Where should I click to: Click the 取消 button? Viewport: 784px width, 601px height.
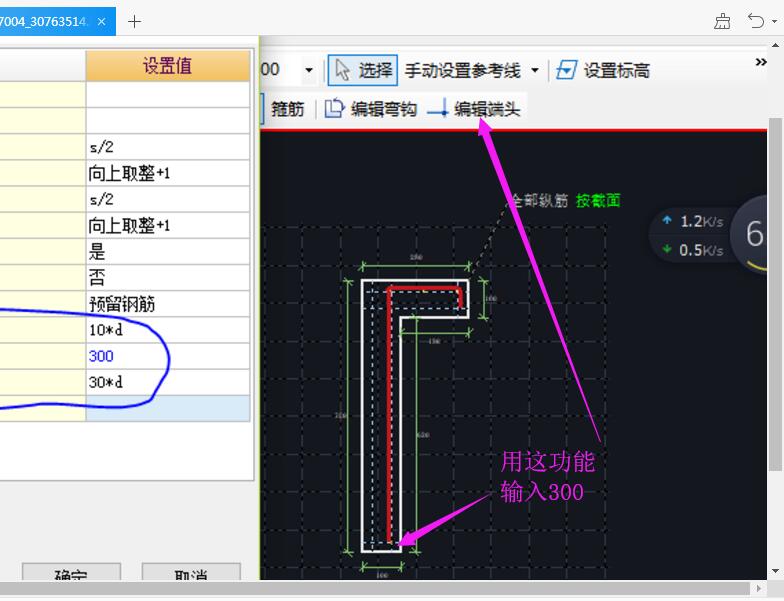click(x=191, y=572)
